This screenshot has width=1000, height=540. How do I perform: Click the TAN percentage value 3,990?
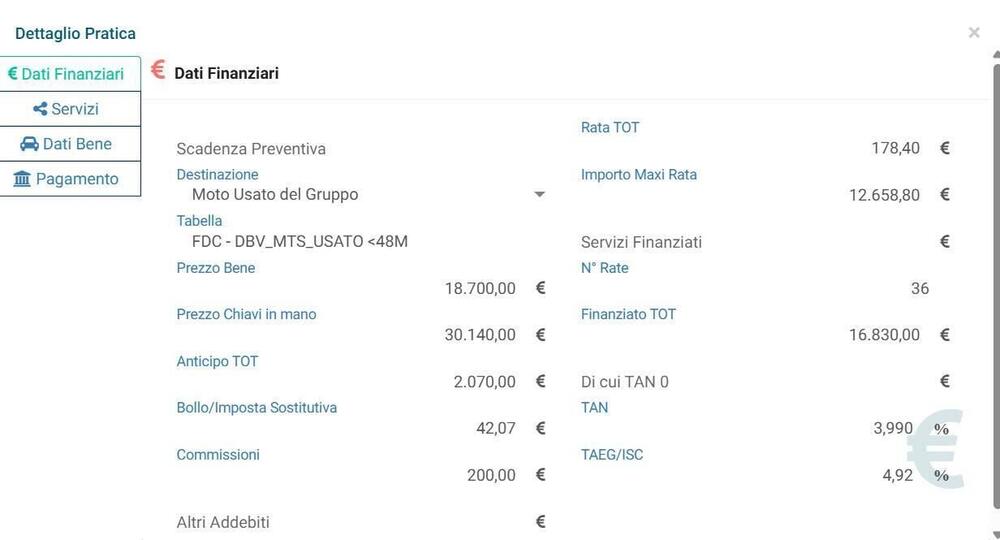click(x=893, y=428)
